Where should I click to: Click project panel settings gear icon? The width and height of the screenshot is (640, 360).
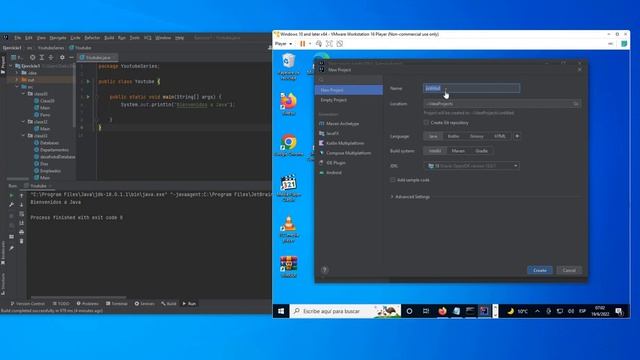tap(62, 58)
